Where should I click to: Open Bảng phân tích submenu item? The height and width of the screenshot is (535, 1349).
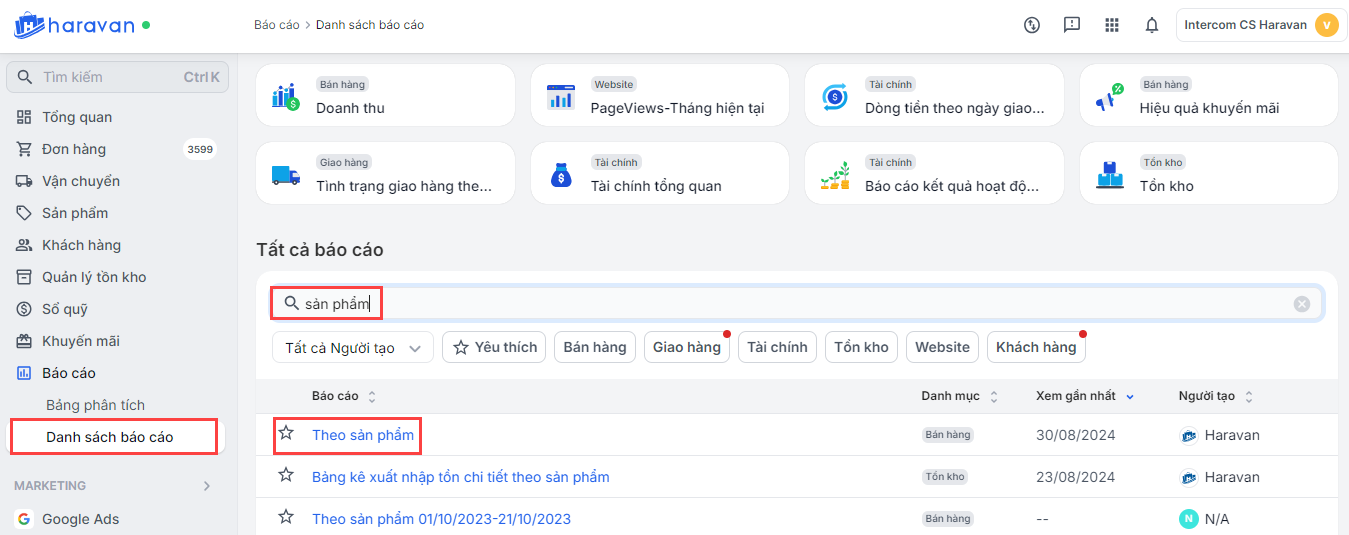(x=95, y=405)
